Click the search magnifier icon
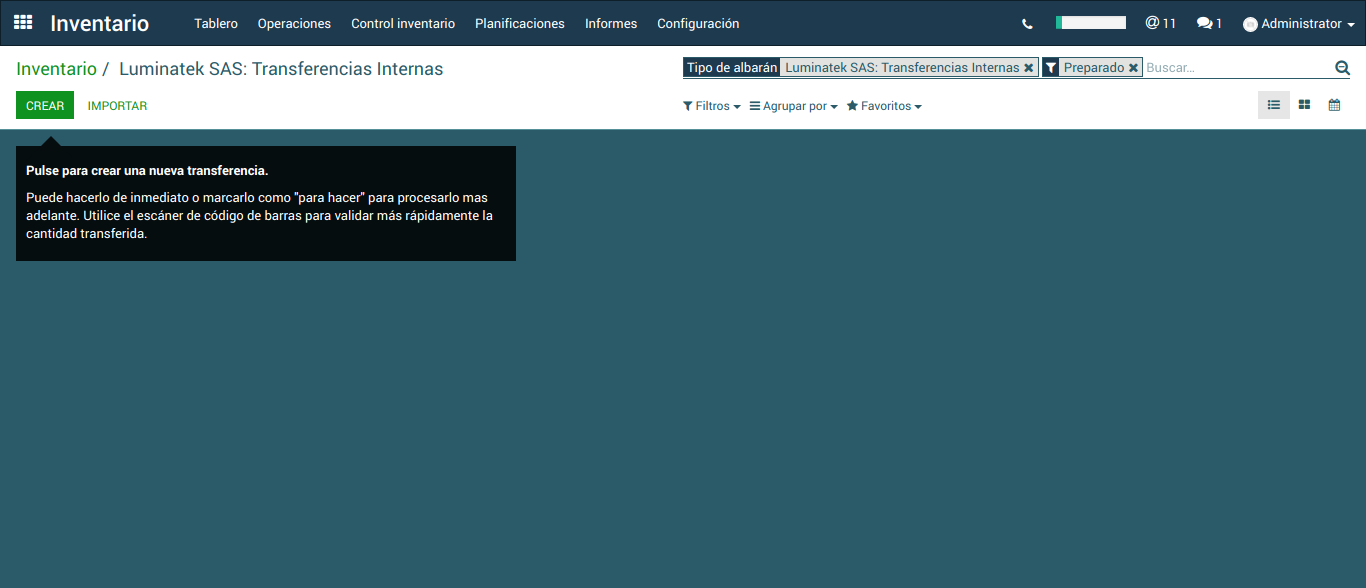 1342,68
